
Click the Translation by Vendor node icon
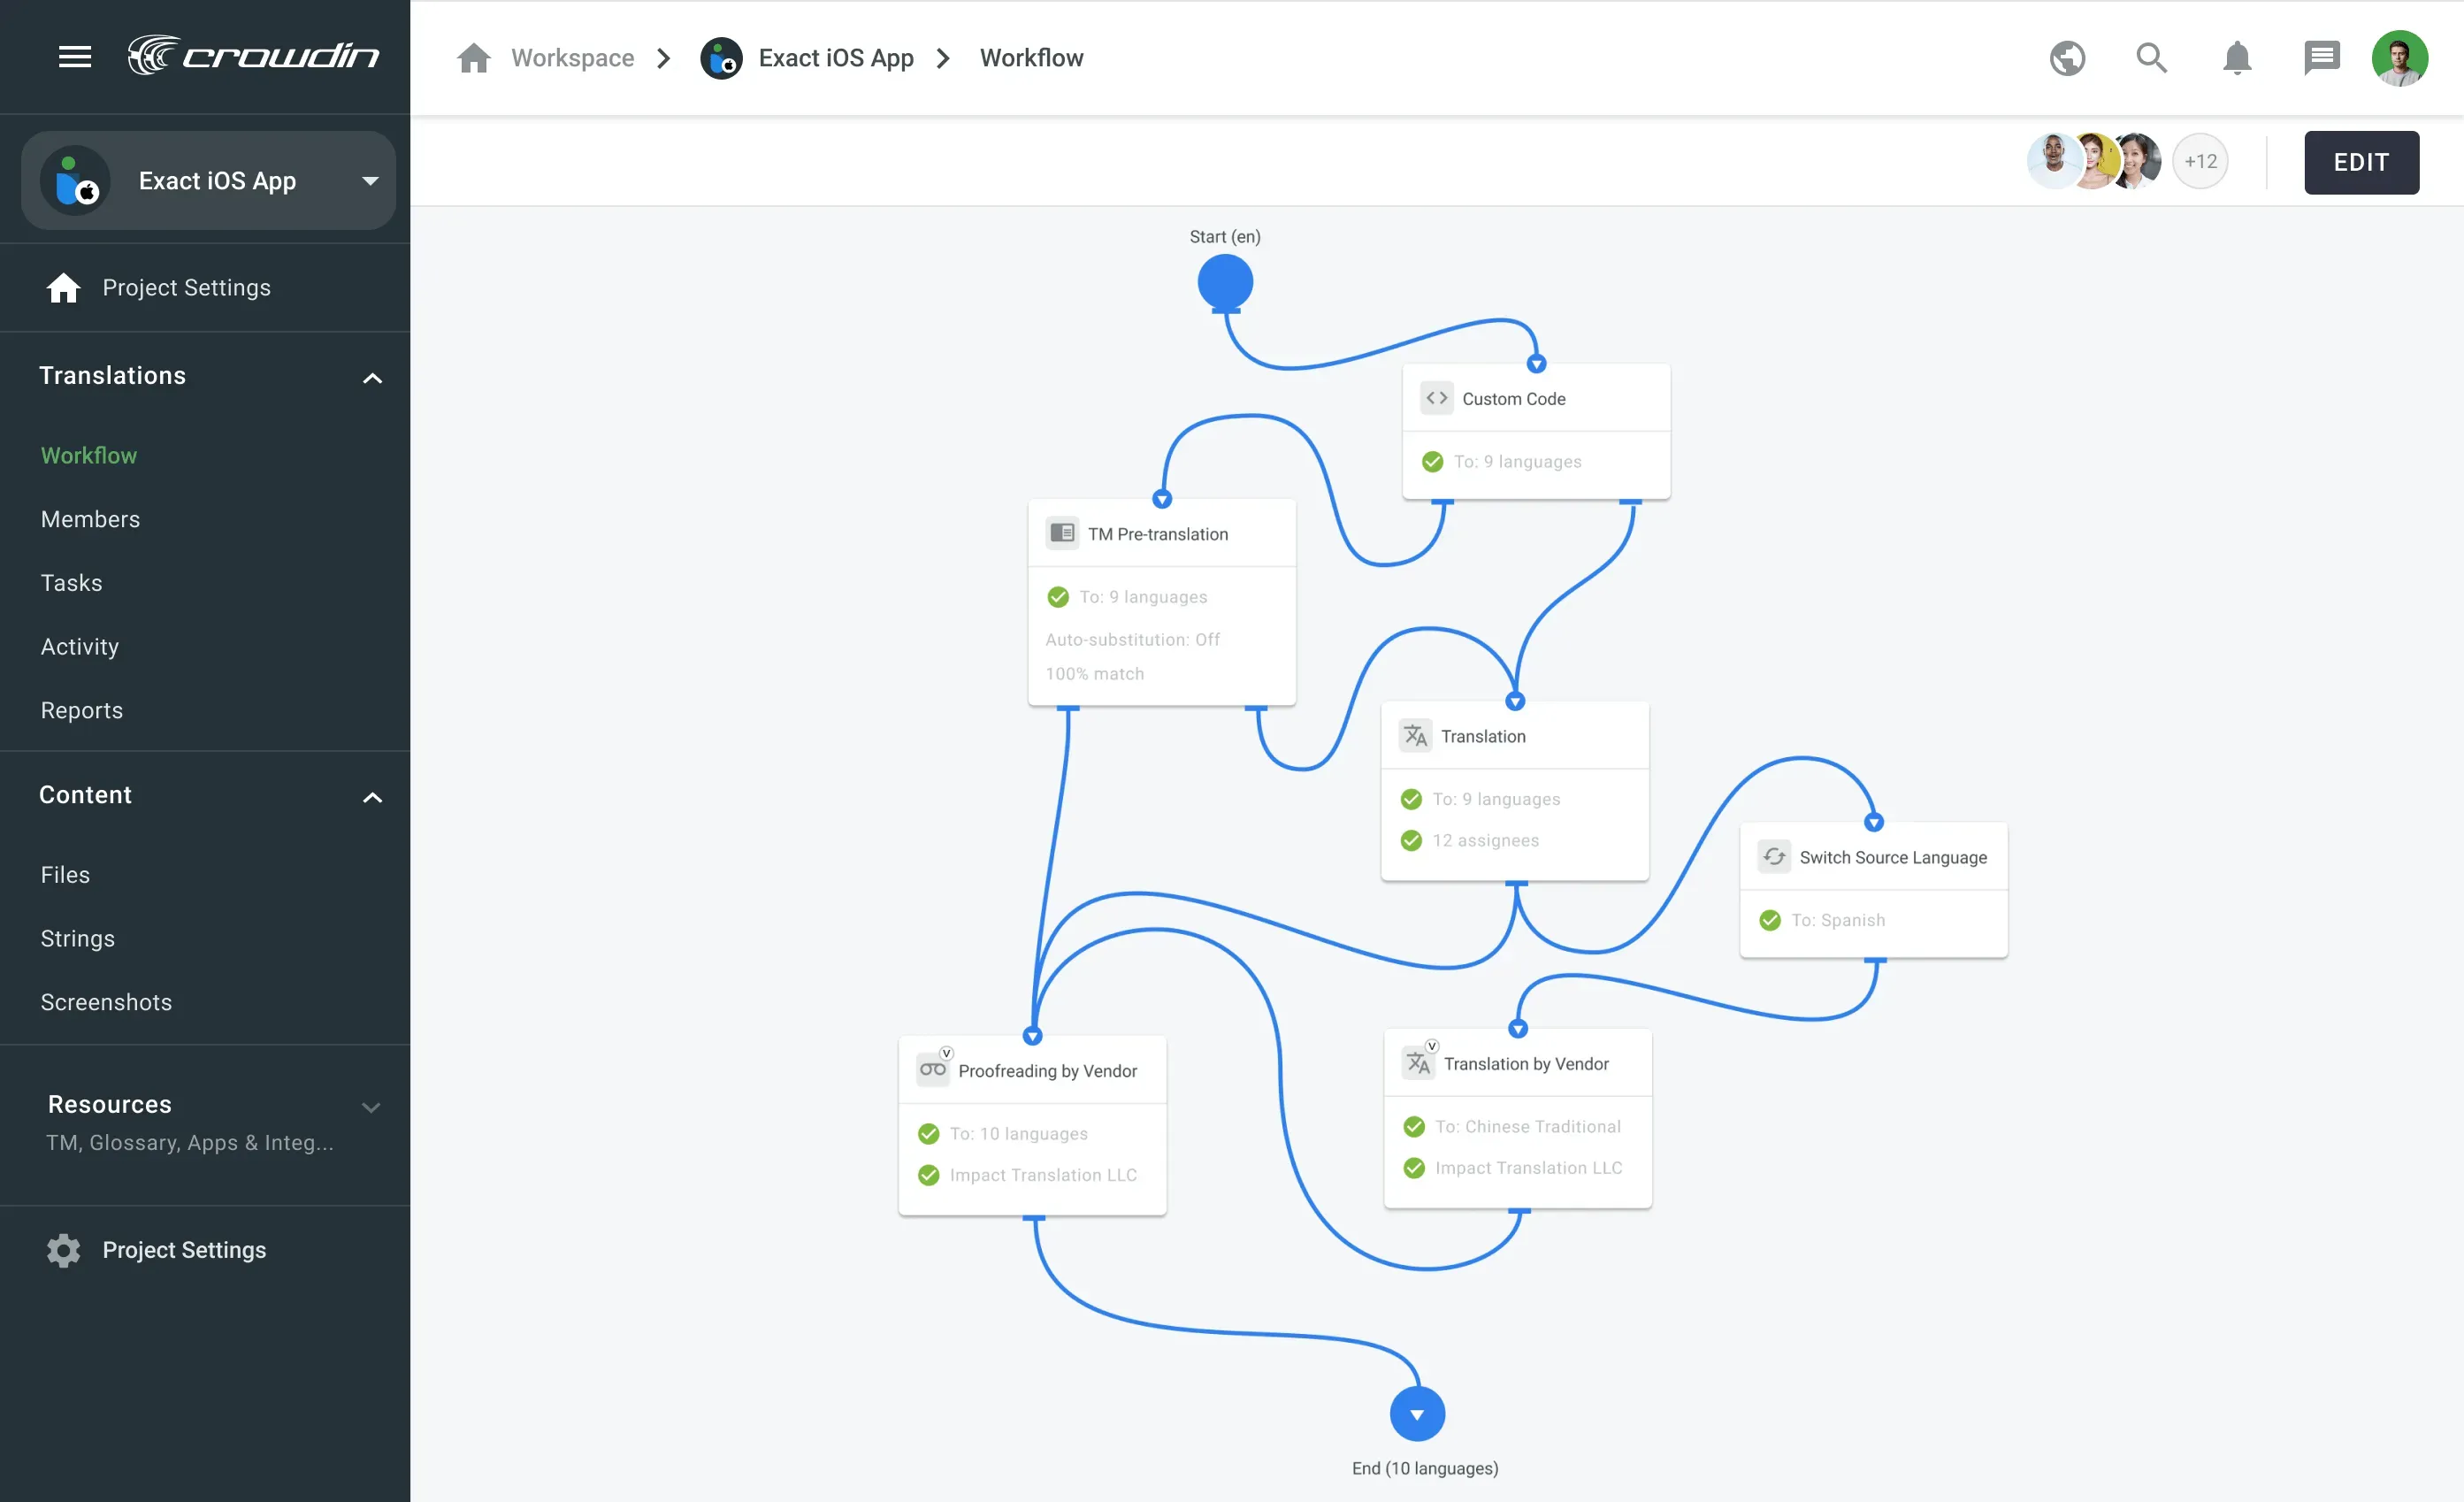point(1417,1063)
